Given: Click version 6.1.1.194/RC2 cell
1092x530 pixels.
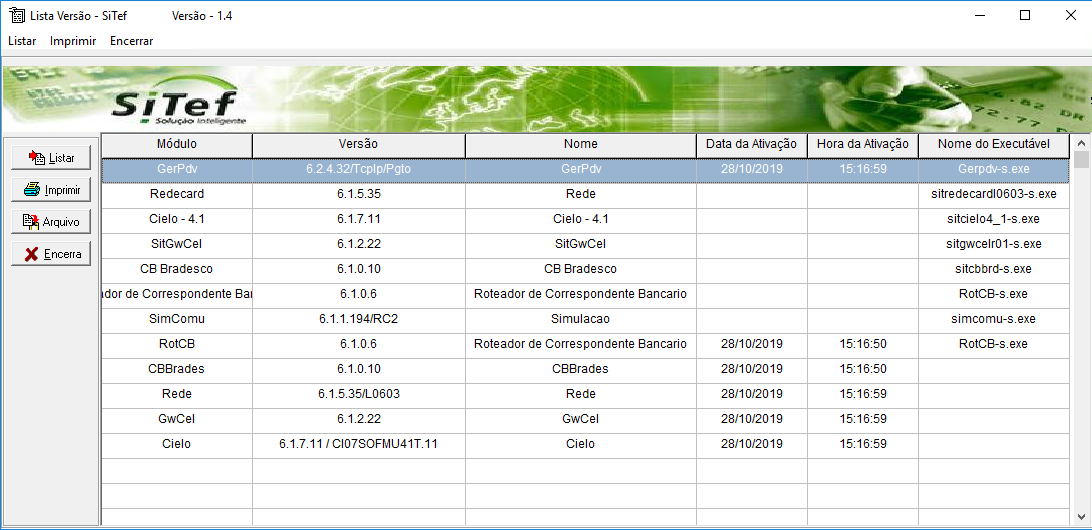Looking at the screenshot, I should [358, 320].
